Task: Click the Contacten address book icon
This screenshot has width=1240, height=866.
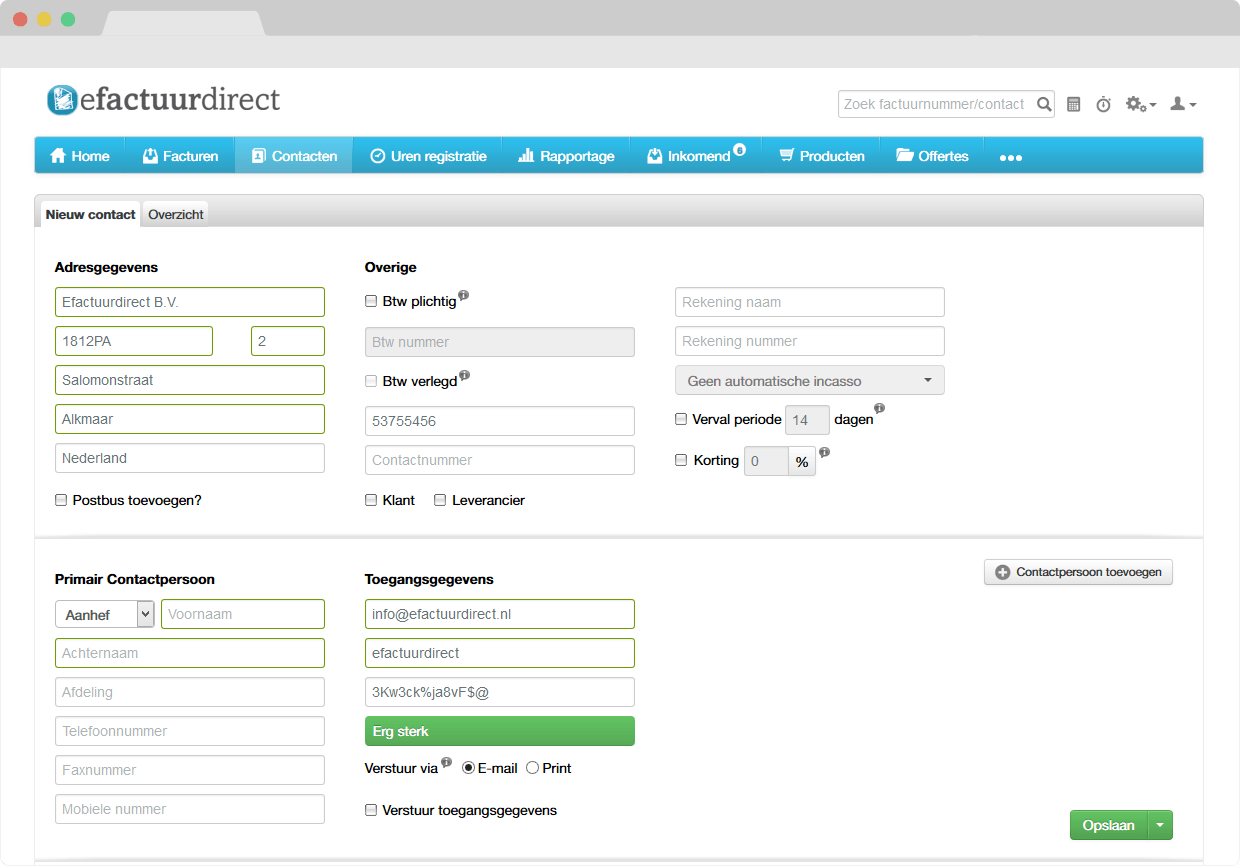Action: click(x=258, y=156)
